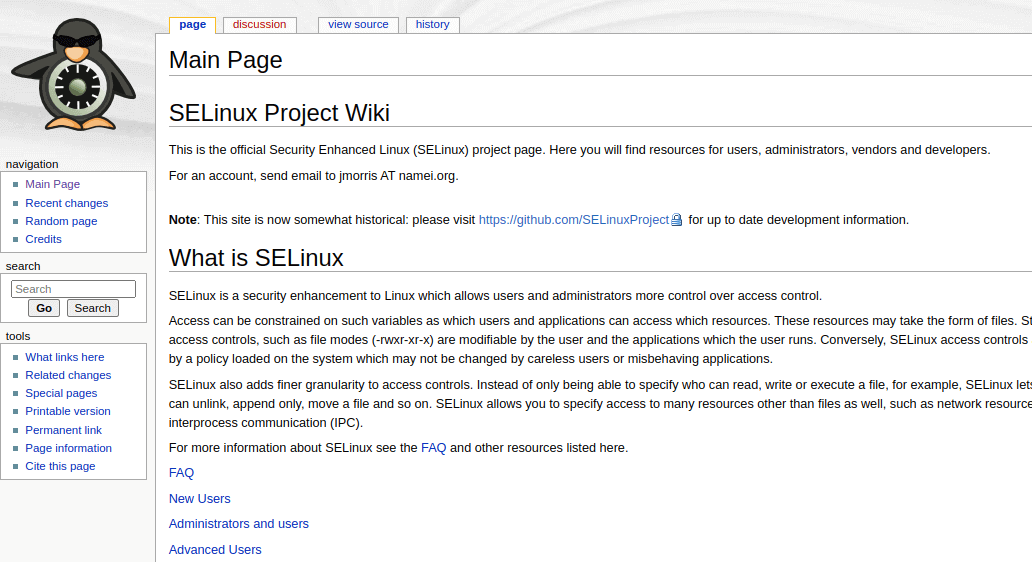1032x562 pixels.
Task: Click the navigation sidebar heading
Action: click(32, 165)
